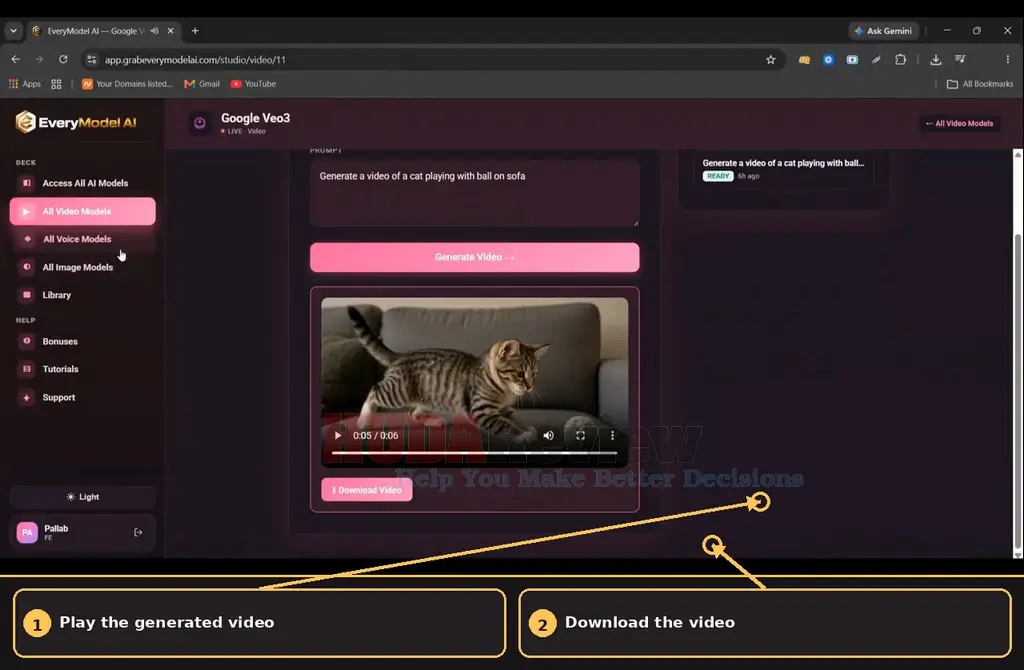The width and height of the screenshot is (1024, 670).
Task: Open Tutorials page
Action: coord(83,369)
